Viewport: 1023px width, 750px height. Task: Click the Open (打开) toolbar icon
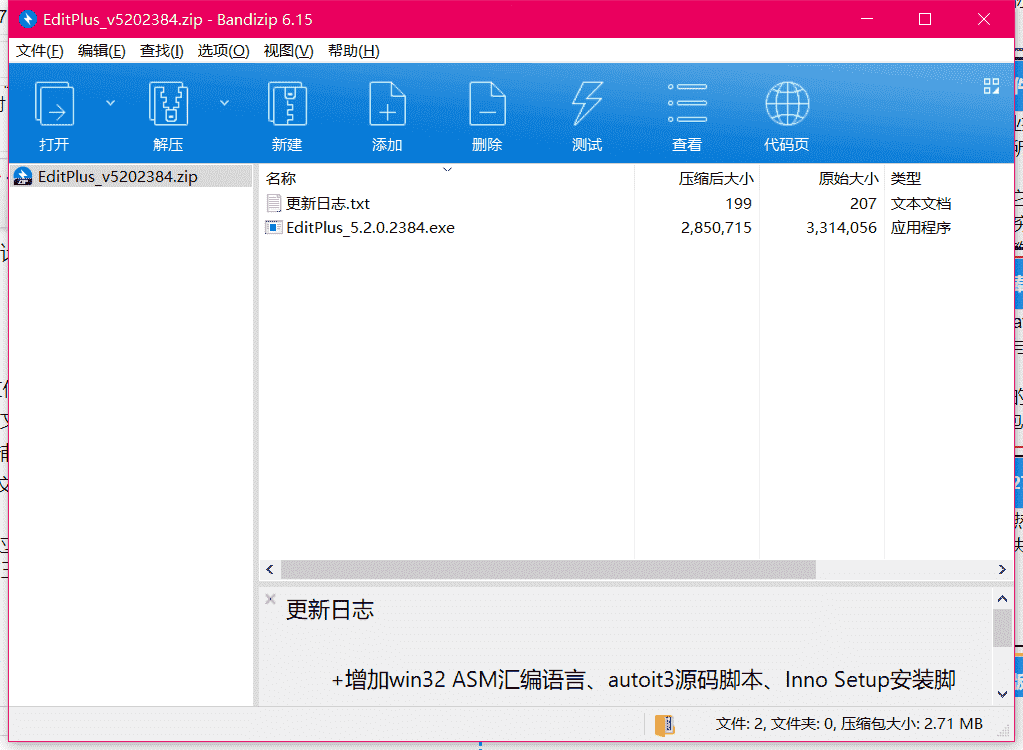pyautogui.click(x=54, y=104)
